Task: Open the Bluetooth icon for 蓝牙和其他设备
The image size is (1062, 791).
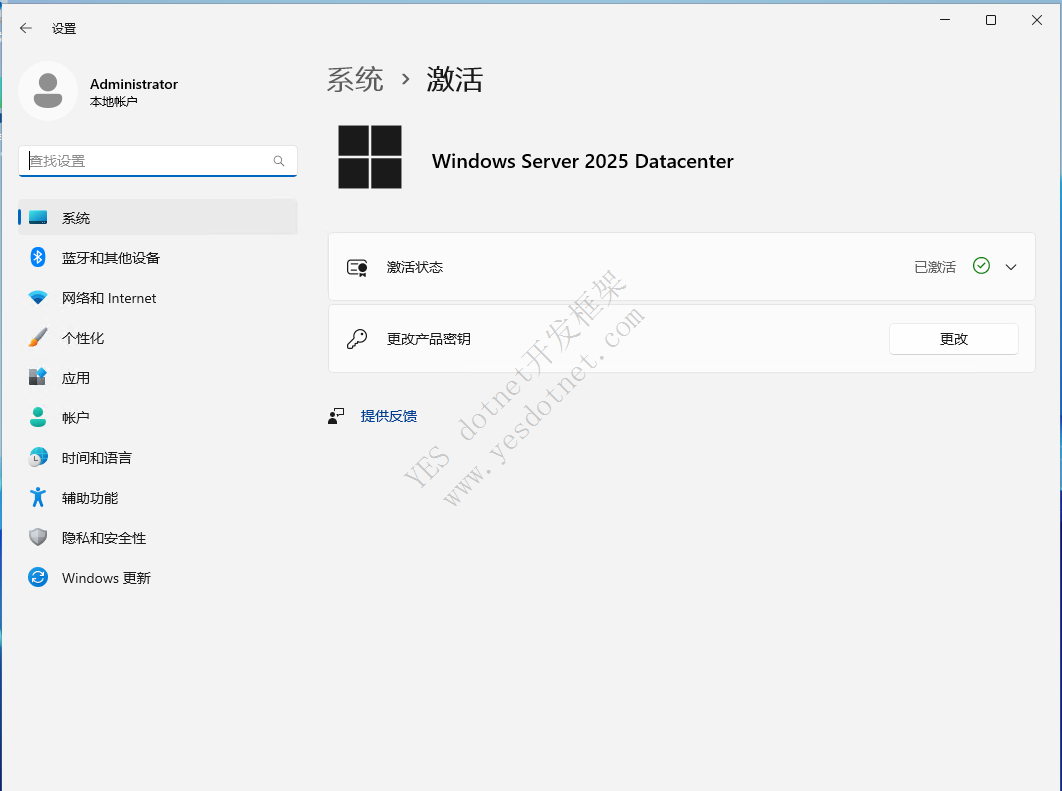Action: pos(38,257)
